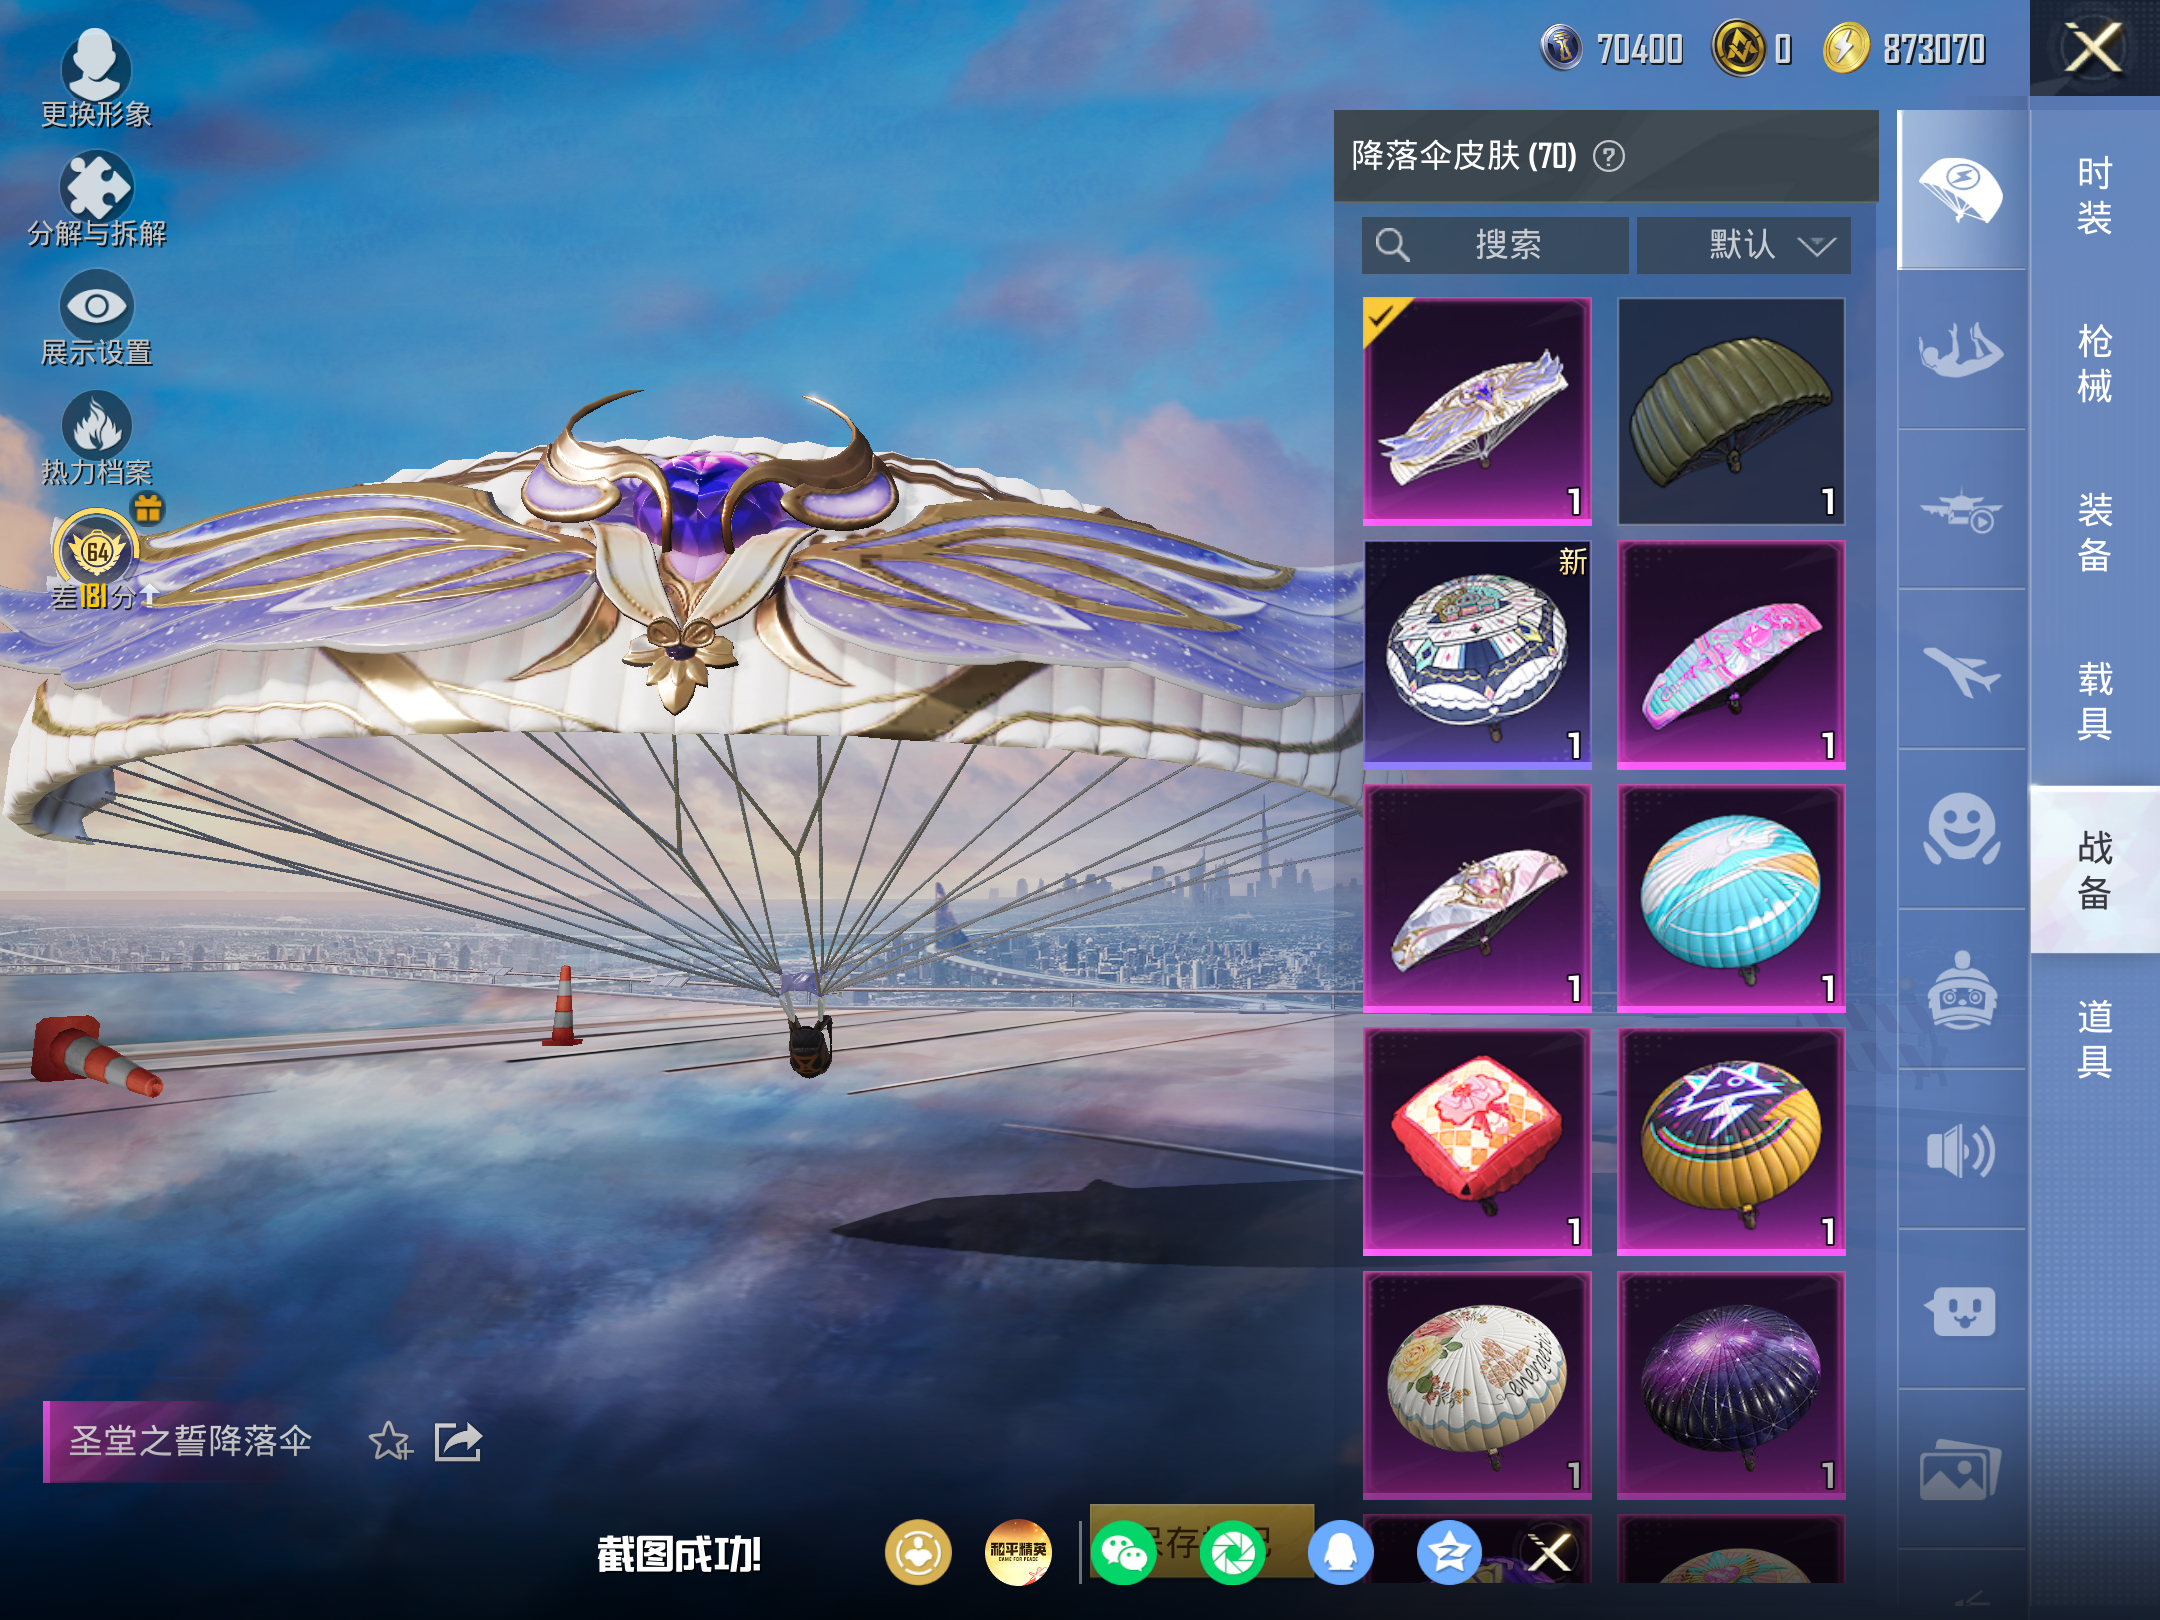Click the 搜索 search field
Image resolution: width=2160 pixels, height=1620 pixels.
click(x=1494, y=245)
